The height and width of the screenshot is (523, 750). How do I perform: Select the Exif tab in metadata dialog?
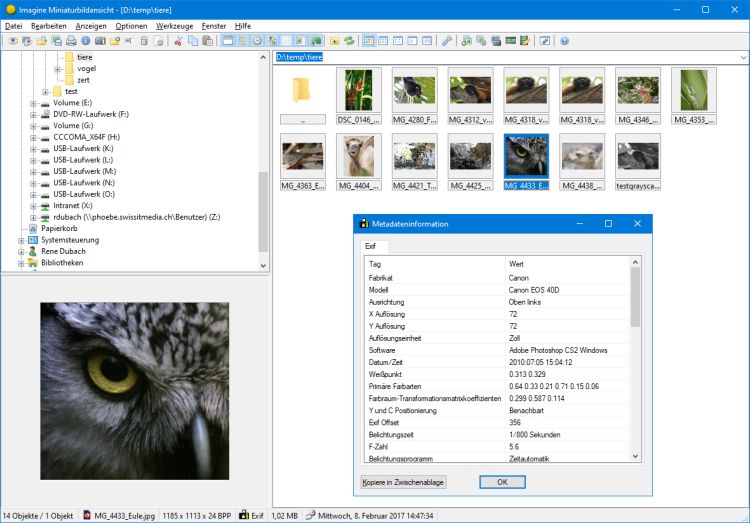(x=370, y=245)
